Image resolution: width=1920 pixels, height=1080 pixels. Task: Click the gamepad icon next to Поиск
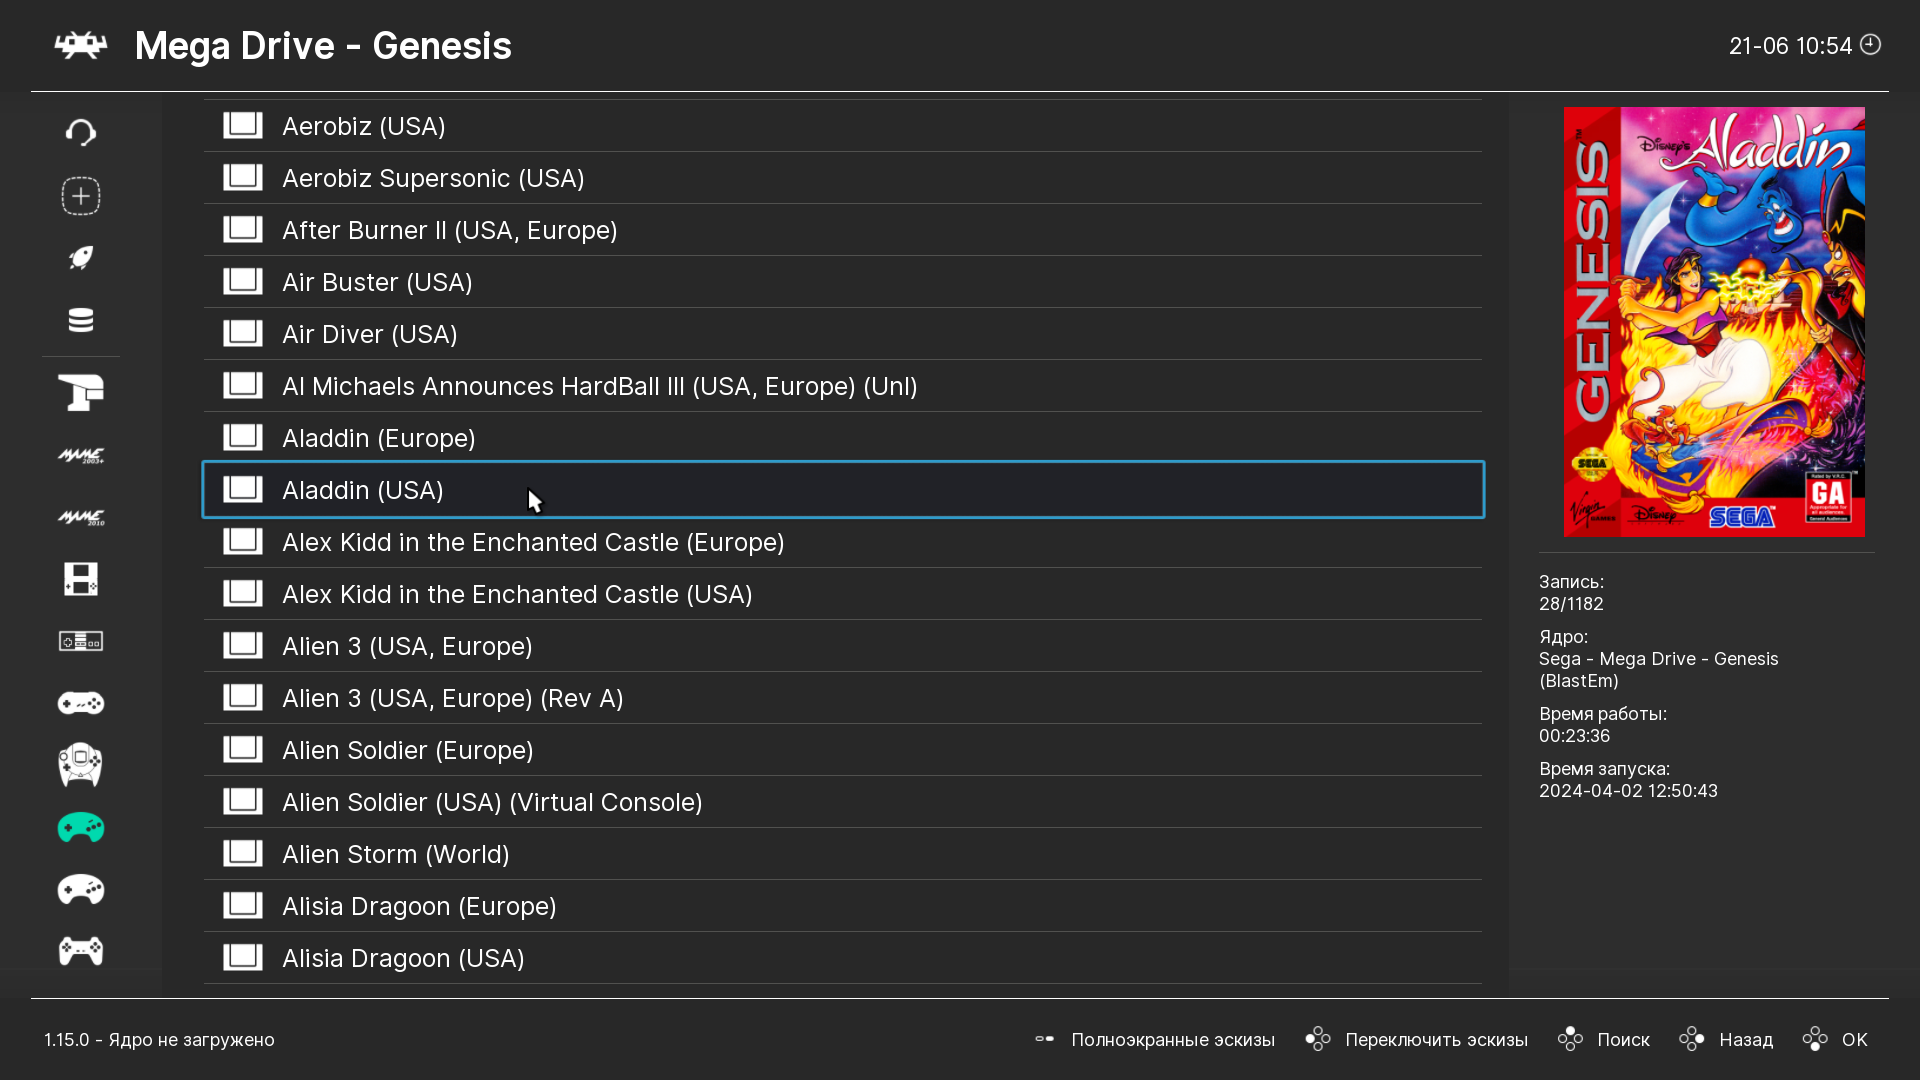(1570, 1039)
